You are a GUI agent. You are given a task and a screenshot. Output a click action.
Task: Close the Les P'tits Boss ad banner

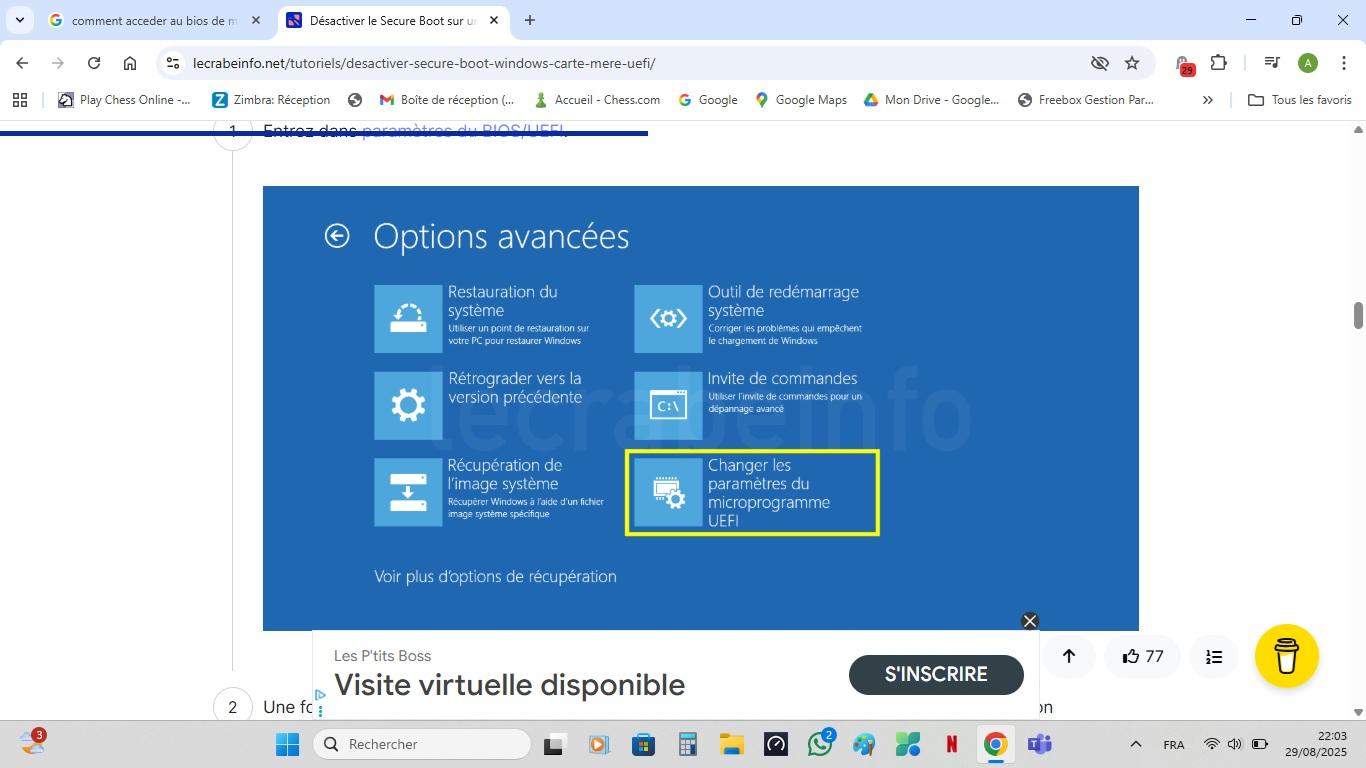click(1030, 621)
